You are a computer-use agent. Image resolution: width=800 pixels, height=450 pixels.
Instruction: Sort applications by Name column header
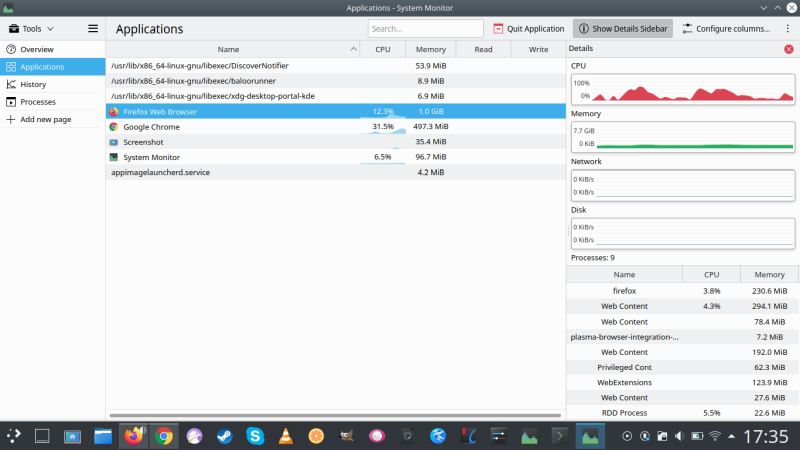[x=229, y=49]
